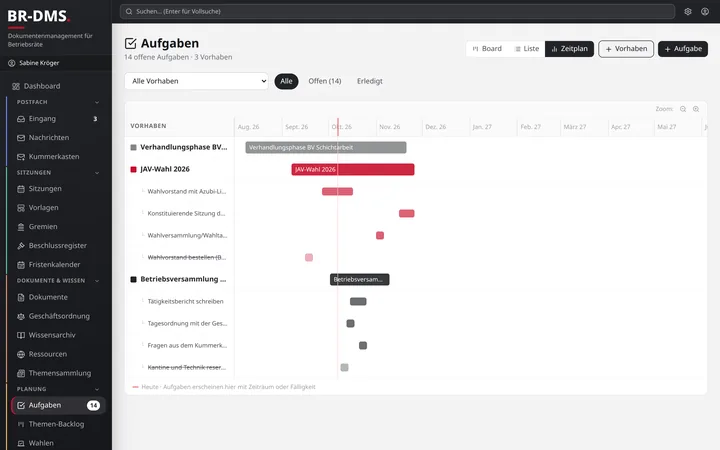Click the Nachrichten envelope icon
The height and width of the screenshot is (450, 720).
[21, 138]
